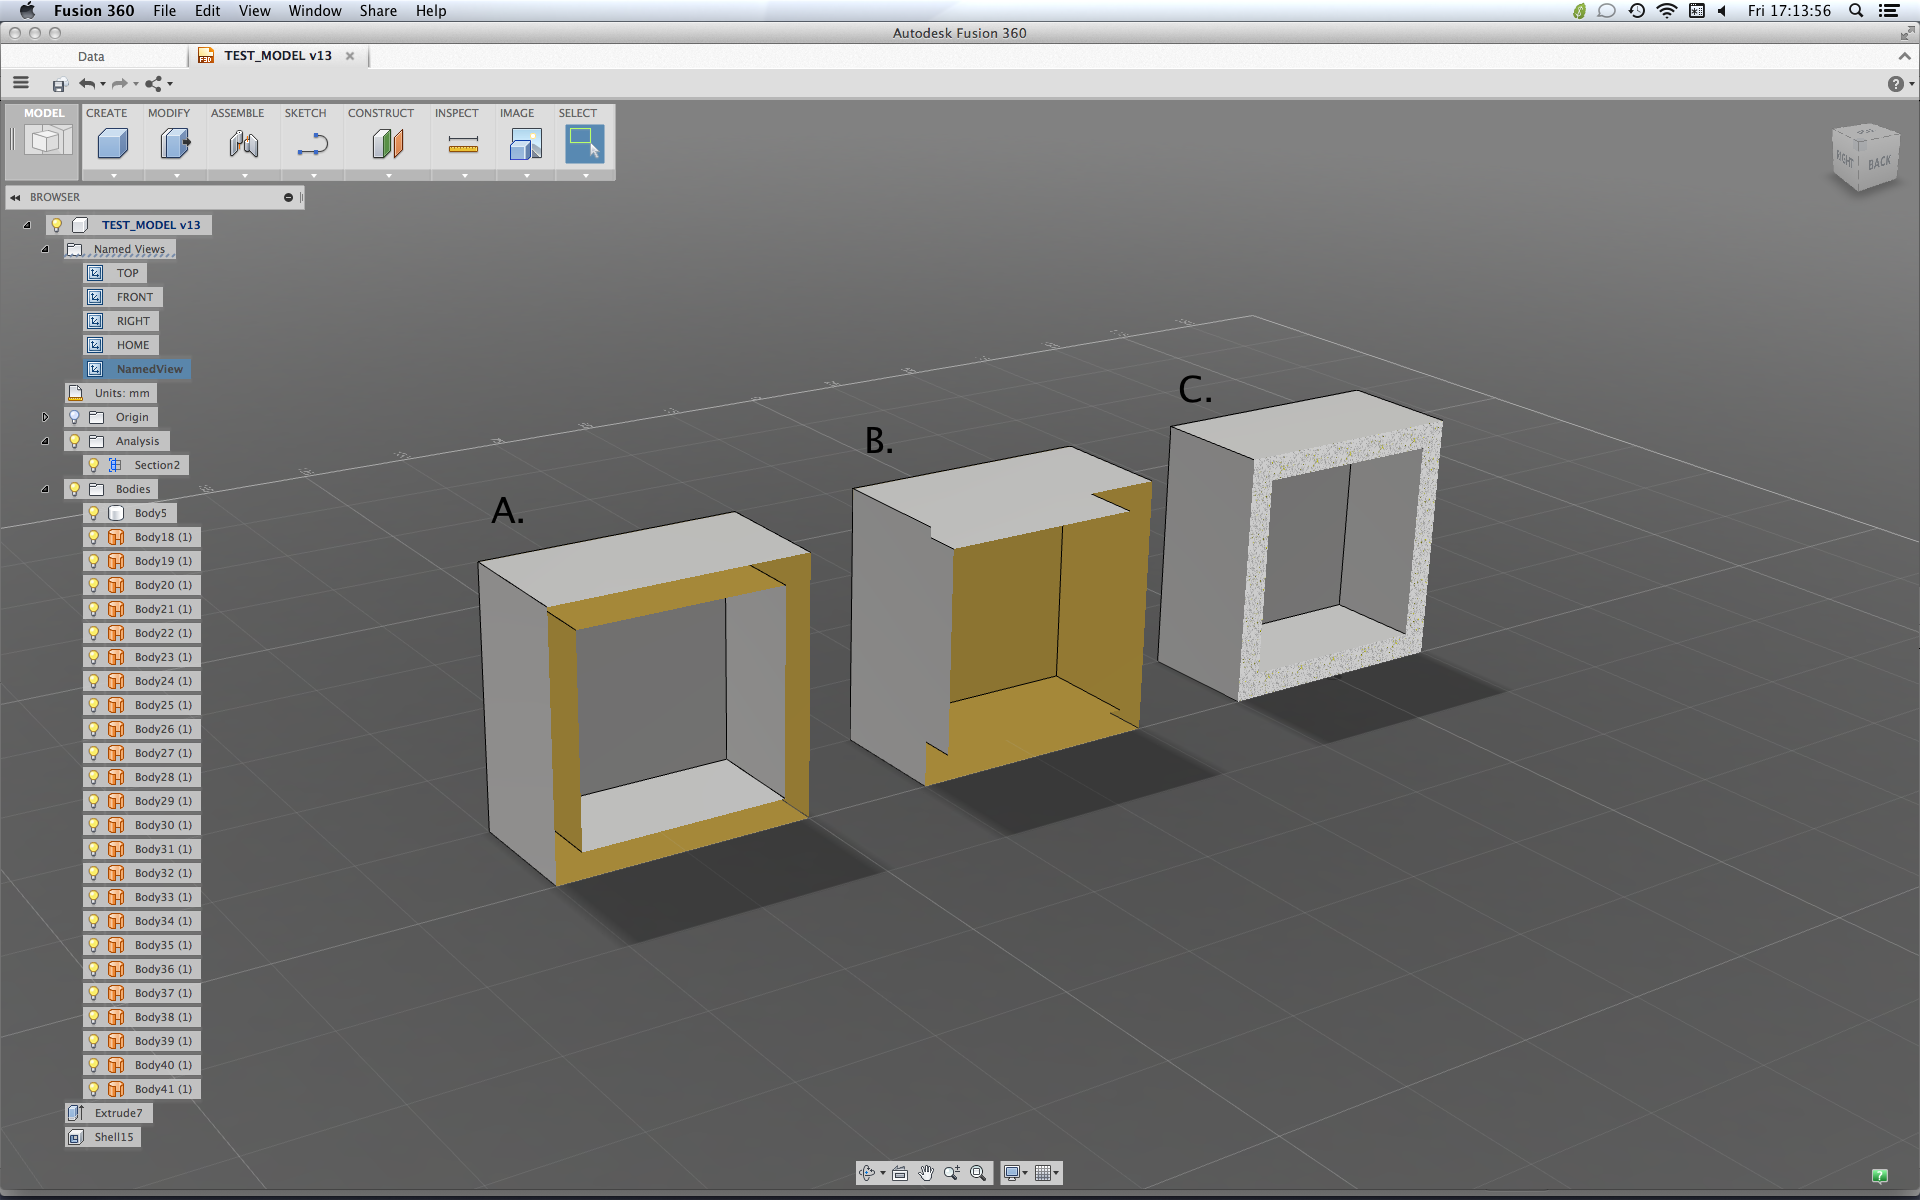Open the data panel hamburger icon

click(x=21, y=83)
